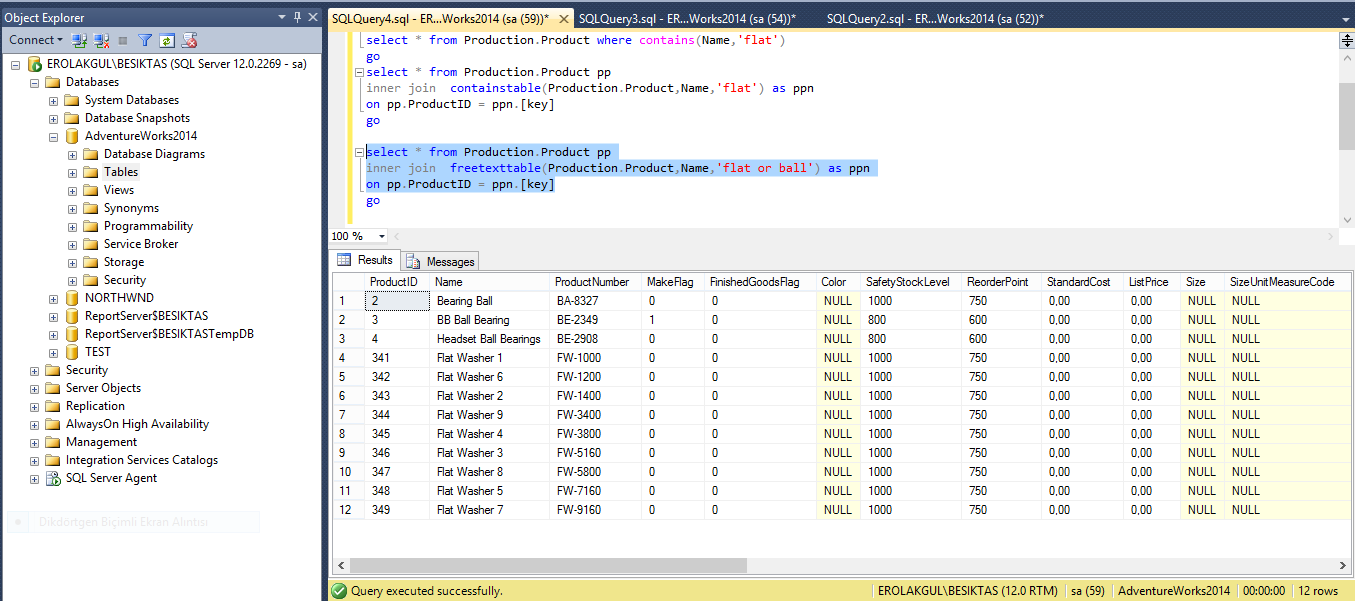Collapse the AdventureWorks2014 database node

[x=54, y=136]
